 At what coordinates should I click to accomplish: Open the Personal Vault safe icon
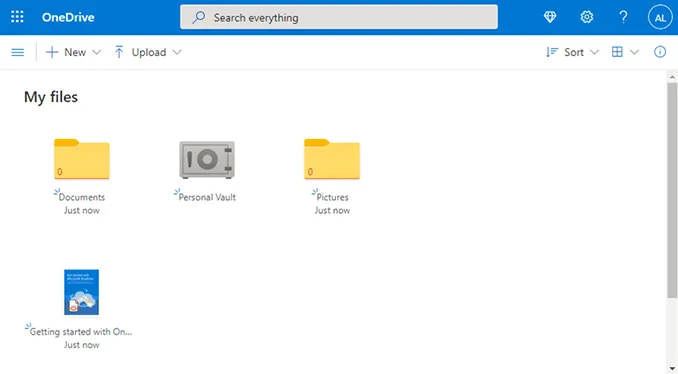tap(207, 160)
